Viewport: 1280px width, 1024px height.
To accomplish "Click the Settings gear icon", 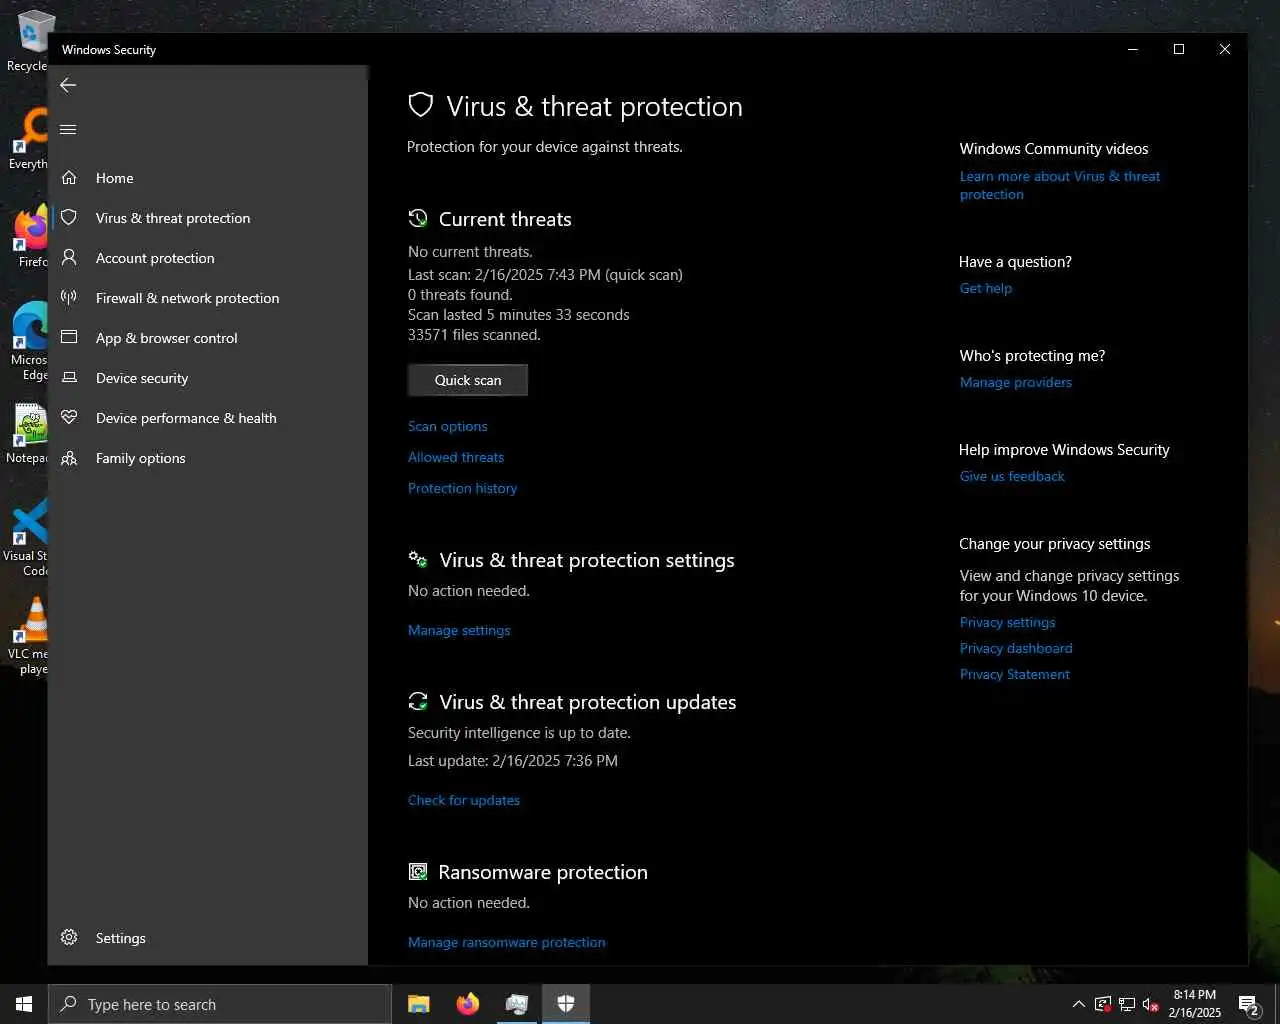I will pos(69,938).
